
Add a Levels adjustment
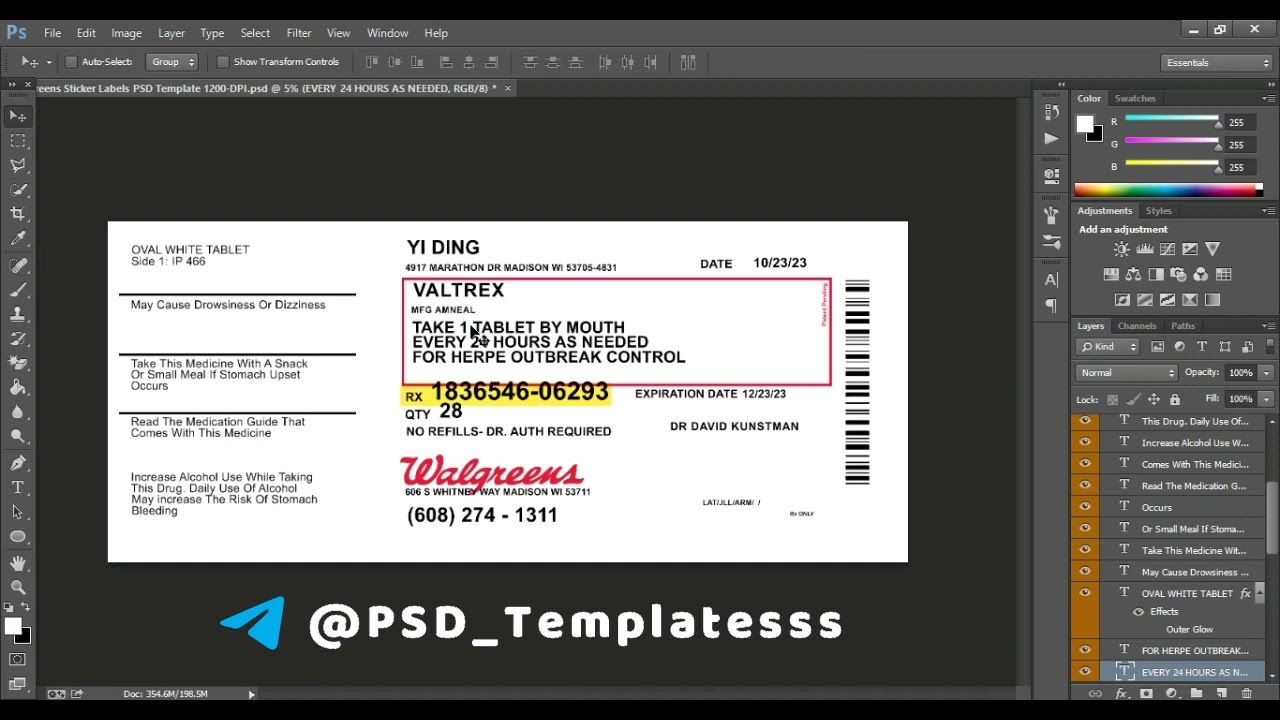1144,249
